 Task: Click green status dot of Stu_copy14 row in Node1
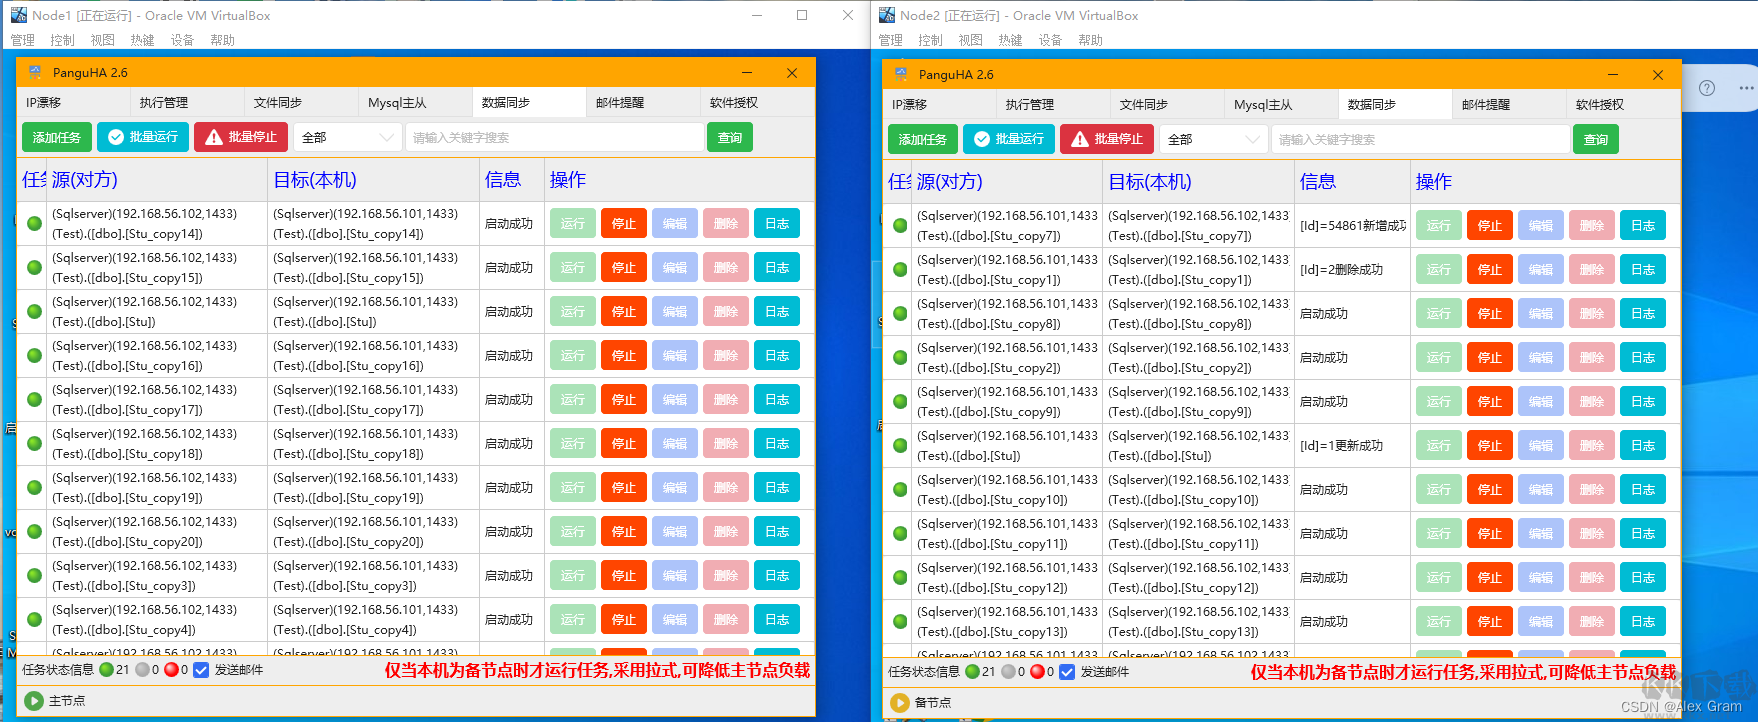34,224
